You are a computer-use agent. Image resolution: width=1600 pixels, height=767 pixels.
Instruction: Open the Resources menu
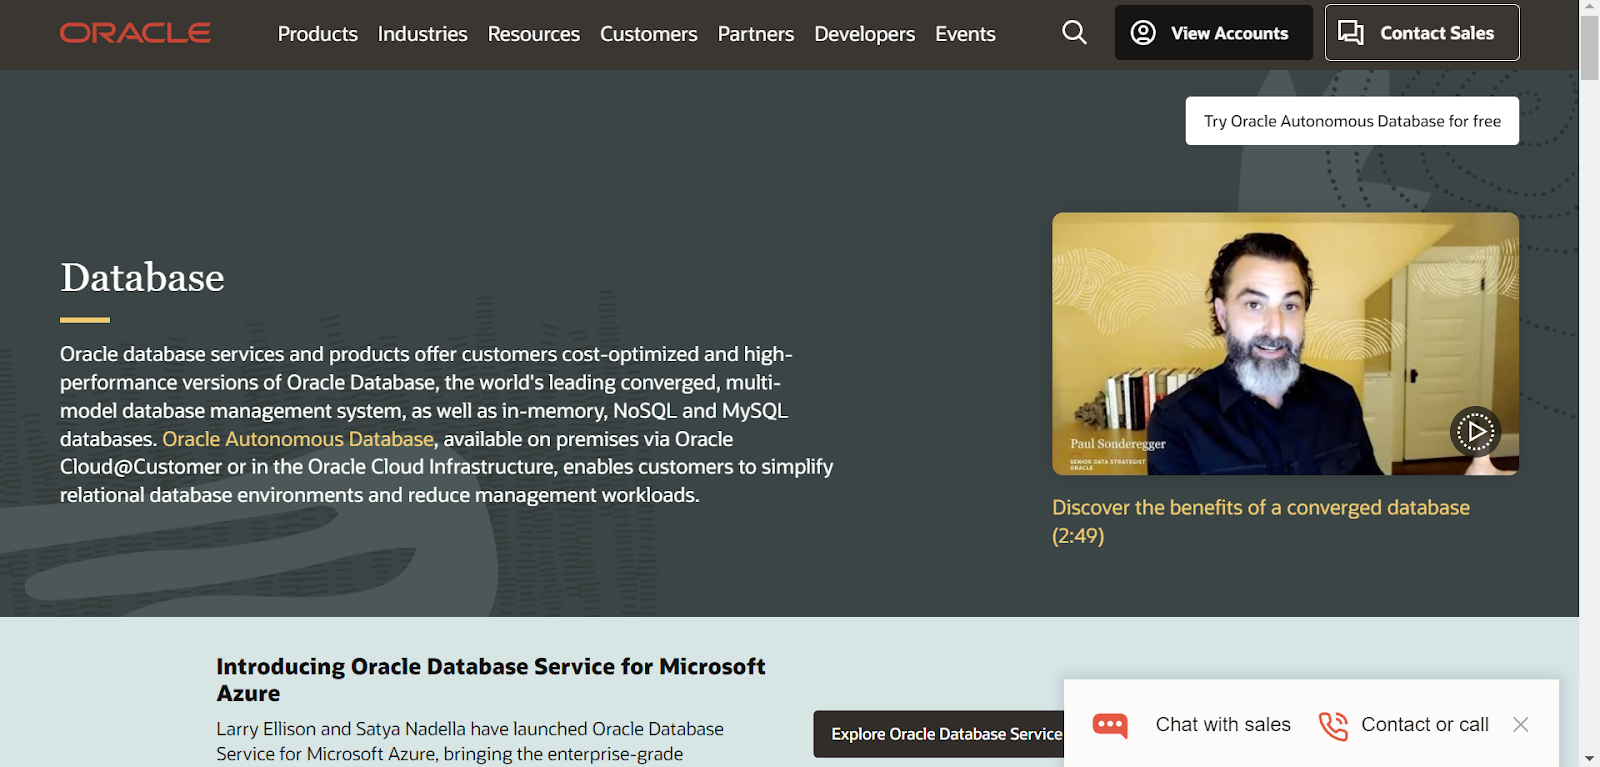[x=534, y=34]
